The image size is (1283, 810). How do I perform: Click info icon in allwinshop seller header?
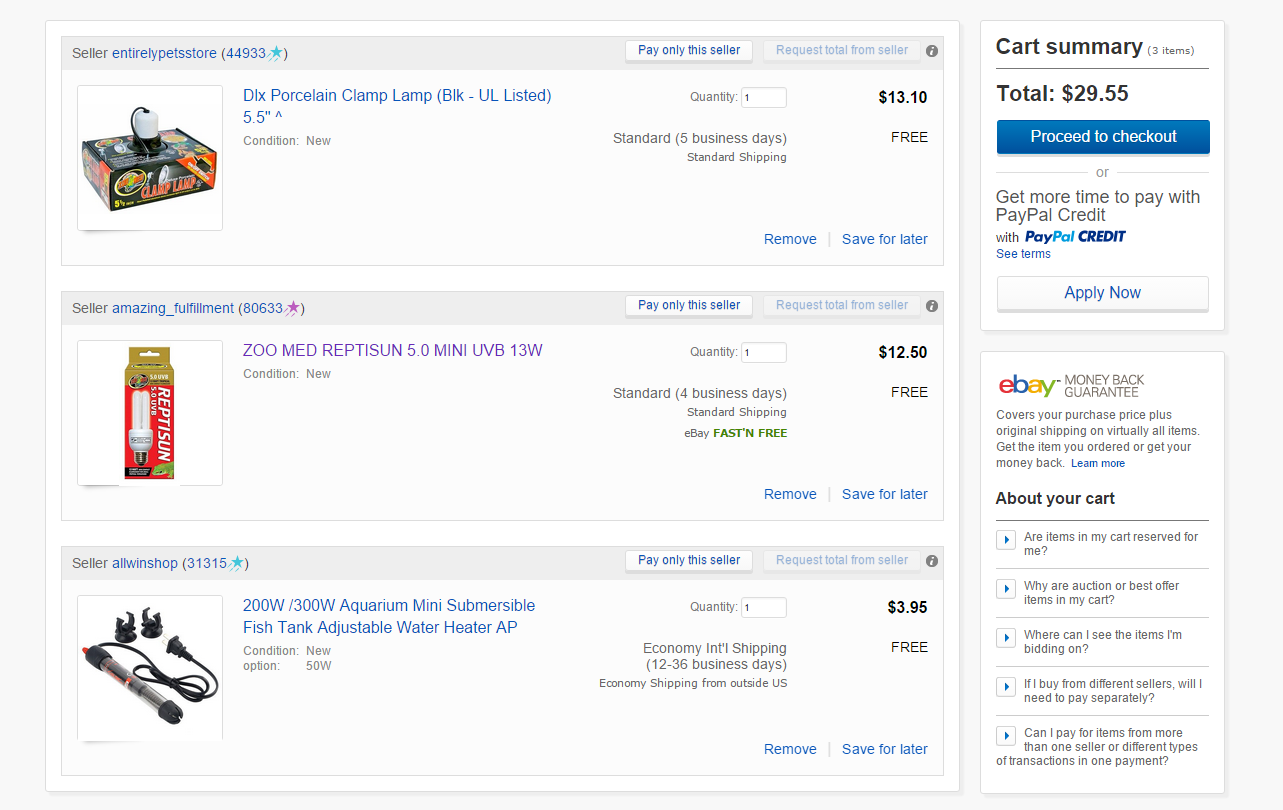[932, 561]
